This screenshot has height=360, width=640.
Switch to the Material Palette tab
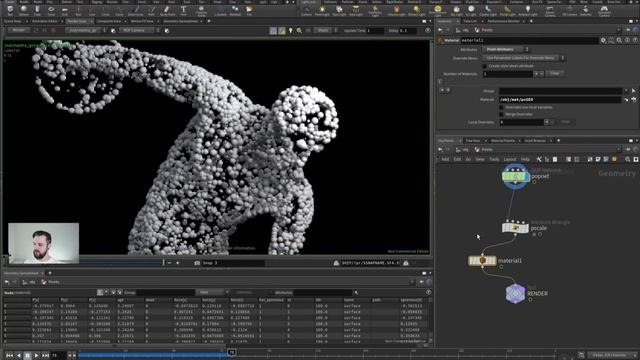[x=503, y=140]
